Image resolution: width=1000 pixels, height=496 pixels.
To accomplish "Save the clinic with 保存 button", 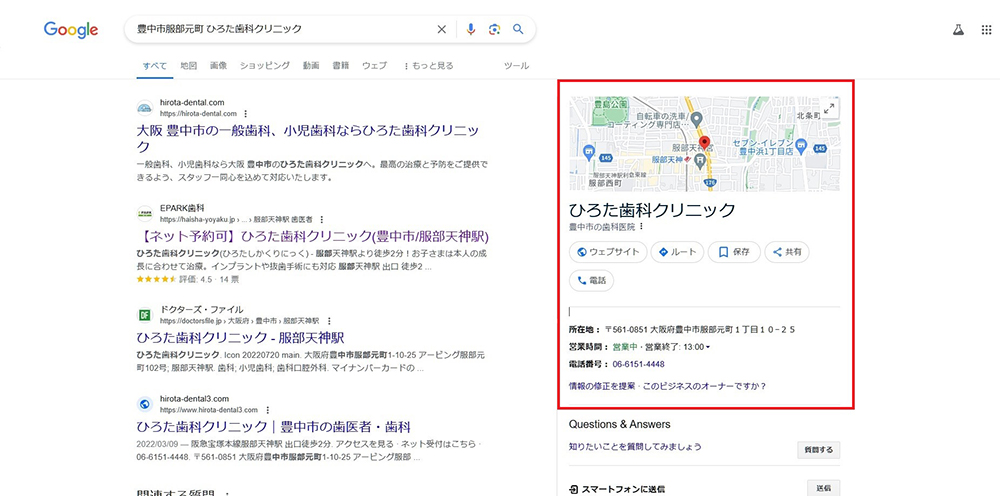I will [734, 252].
